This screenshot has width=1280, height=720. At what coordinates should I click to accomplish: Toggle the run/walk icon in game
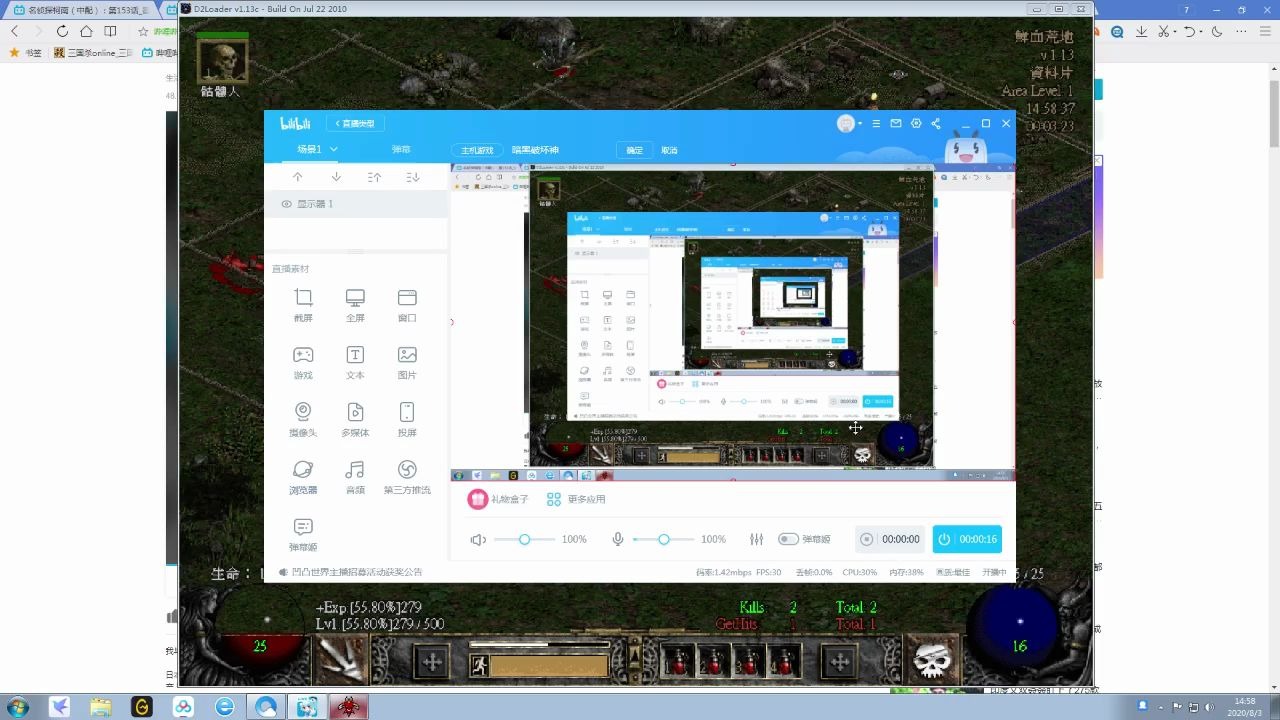pos(479,666)
